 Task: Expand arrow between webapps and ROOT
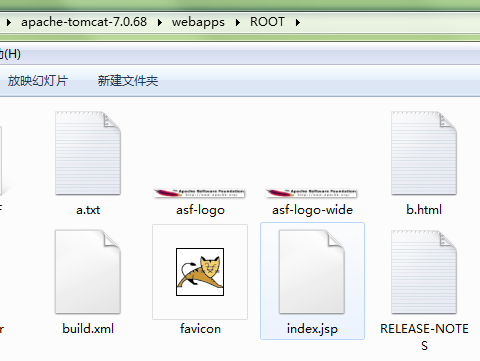coord(238,23)
